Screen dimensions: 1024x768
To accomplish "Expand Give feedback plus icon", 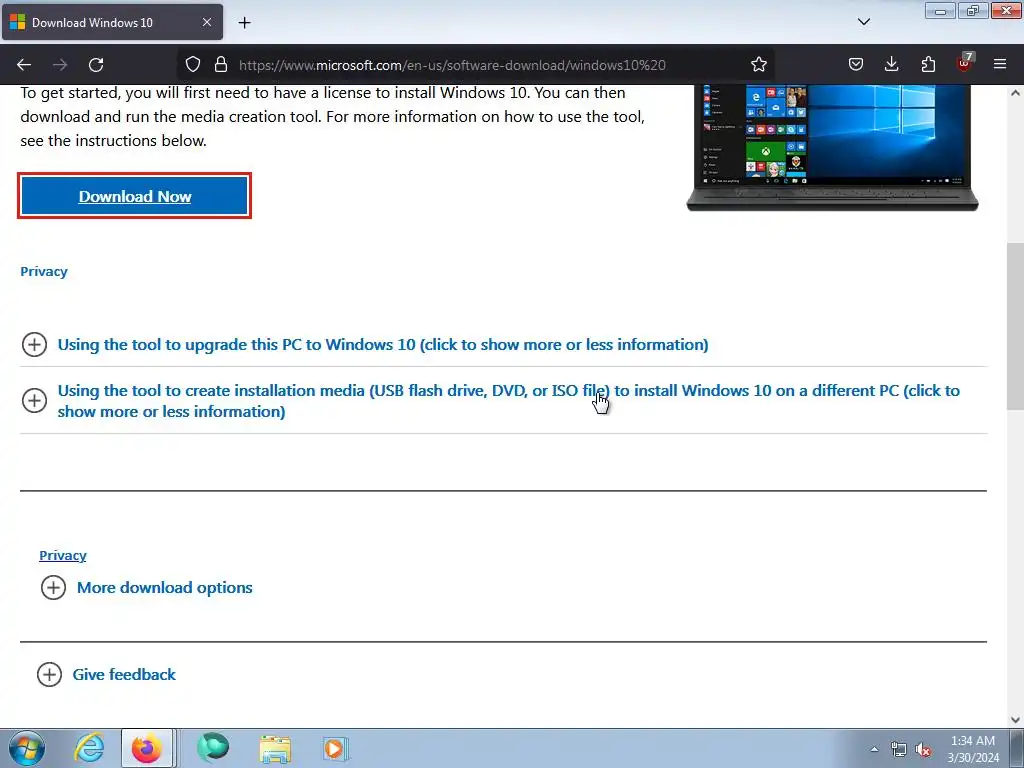I will 49,675.
